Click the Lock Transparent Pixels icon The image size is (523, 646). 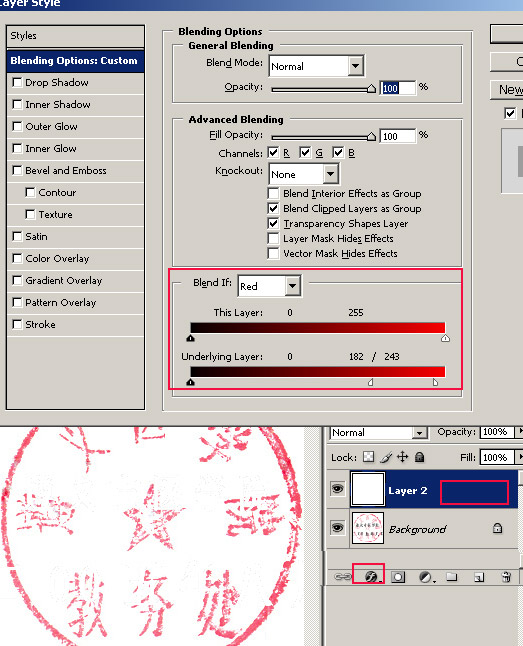(x=368, y=457)
